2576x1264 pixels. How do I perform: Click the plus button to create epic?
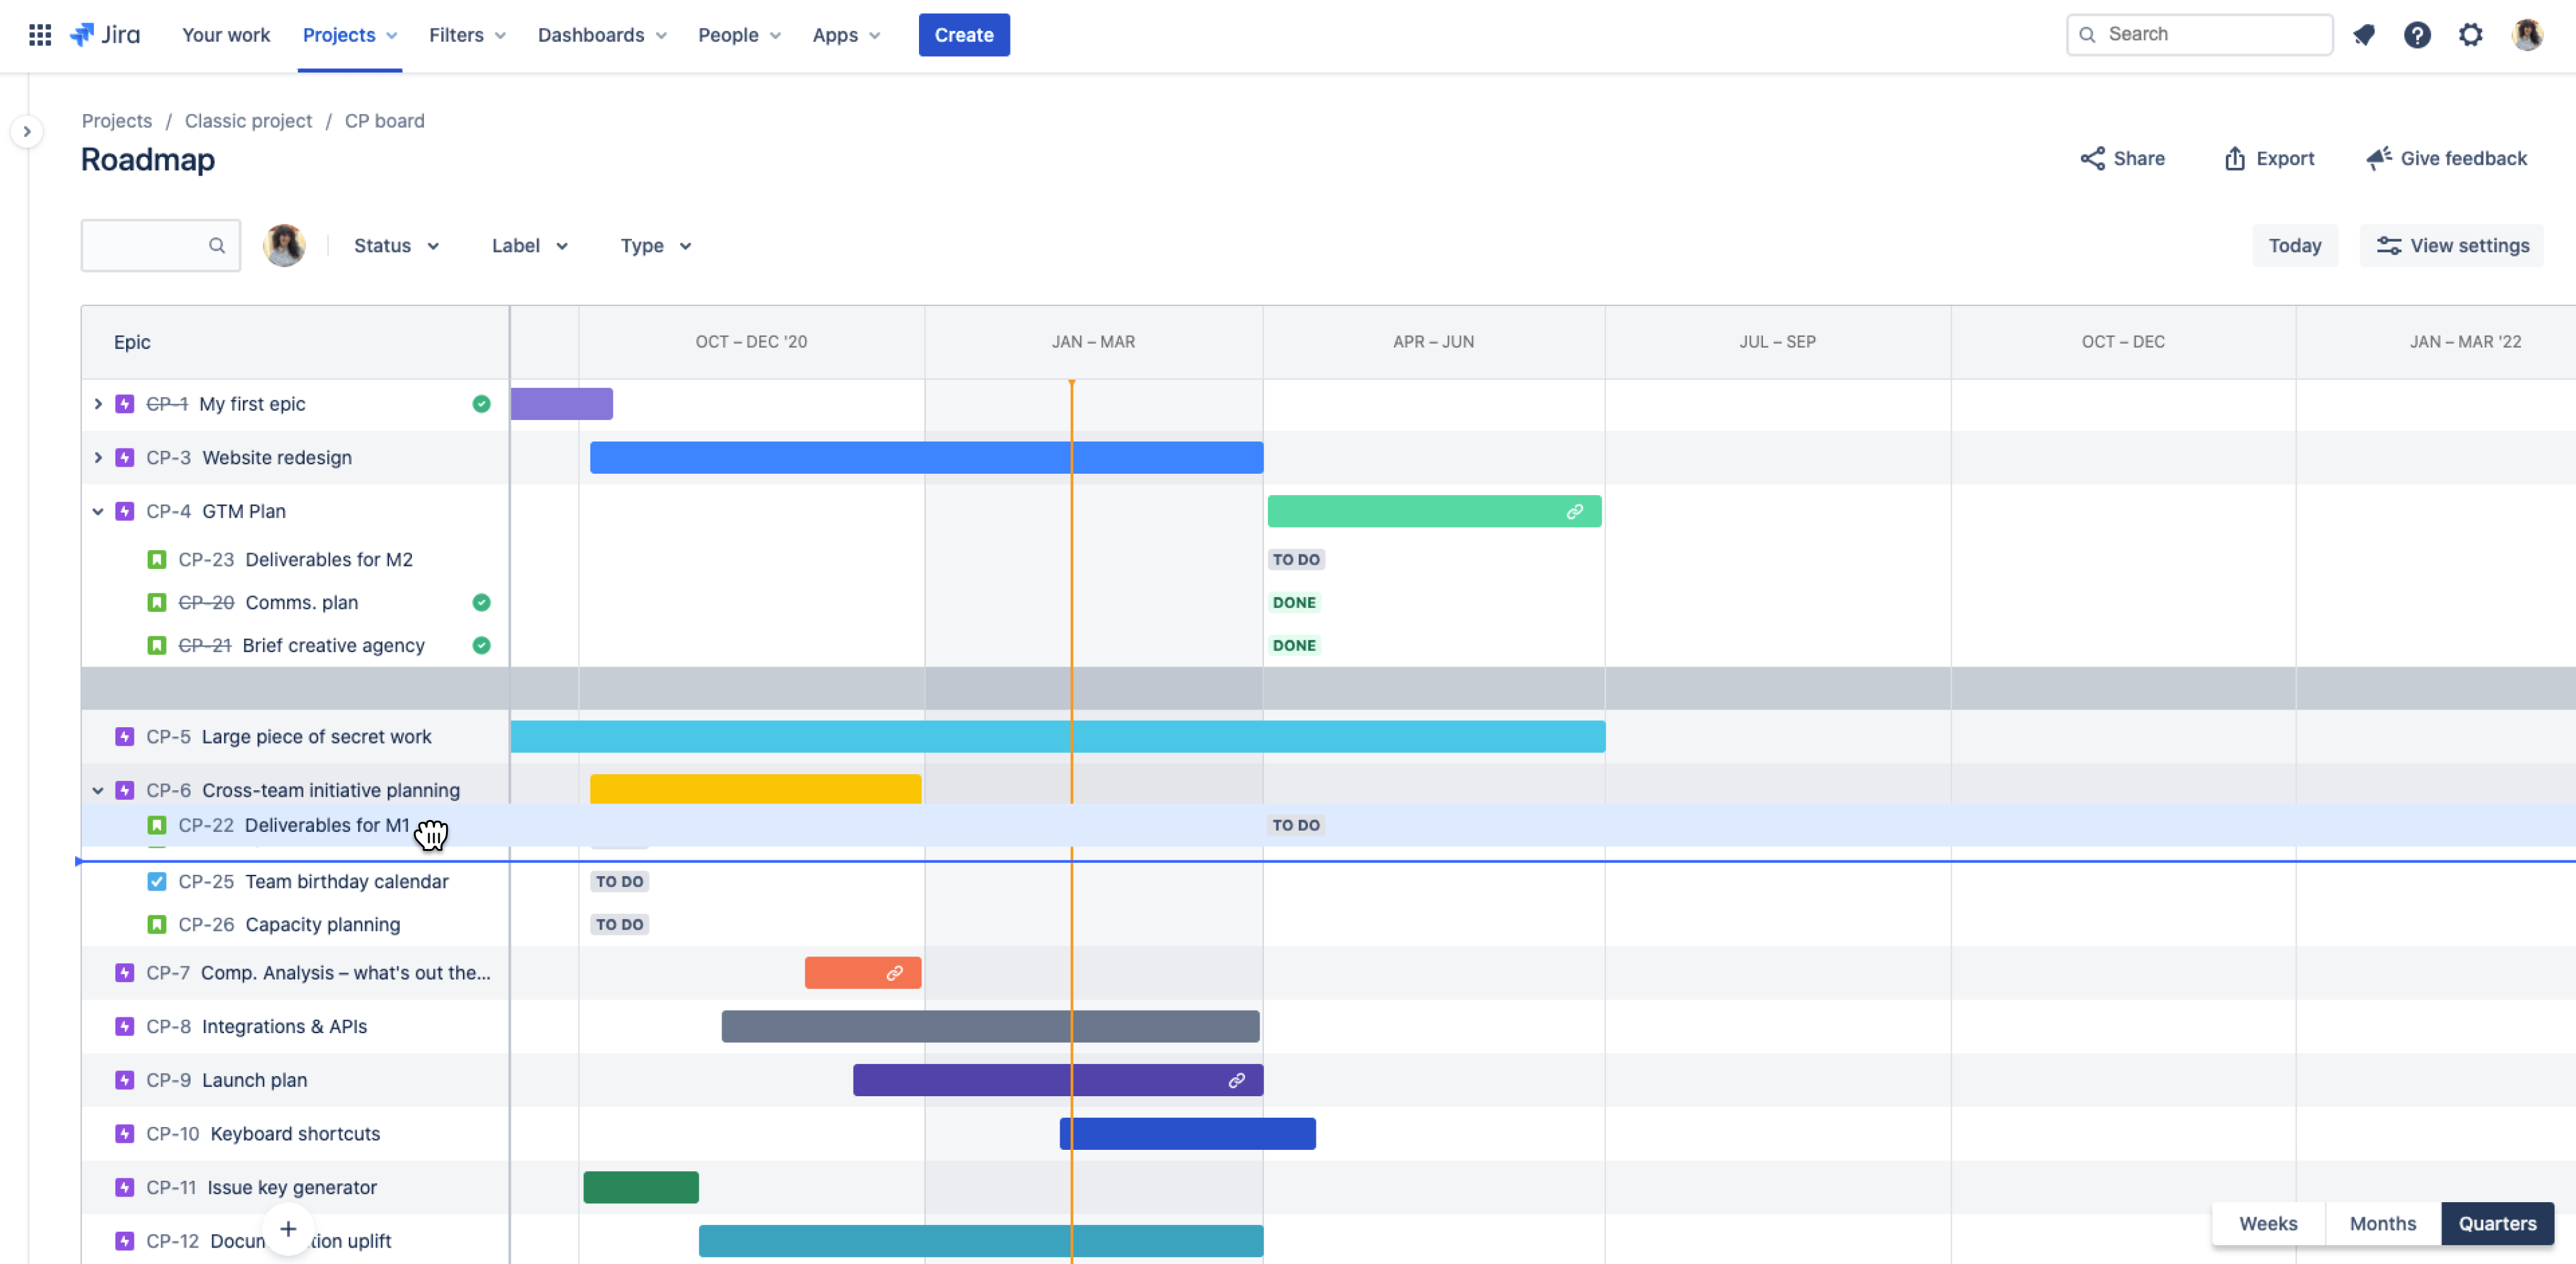point(287,1229)
